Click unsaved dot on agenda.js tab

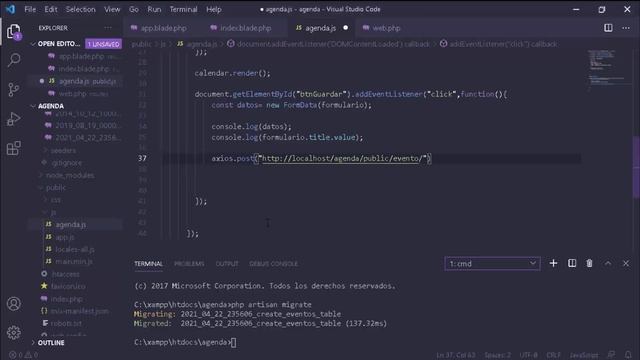pos(346,28)
